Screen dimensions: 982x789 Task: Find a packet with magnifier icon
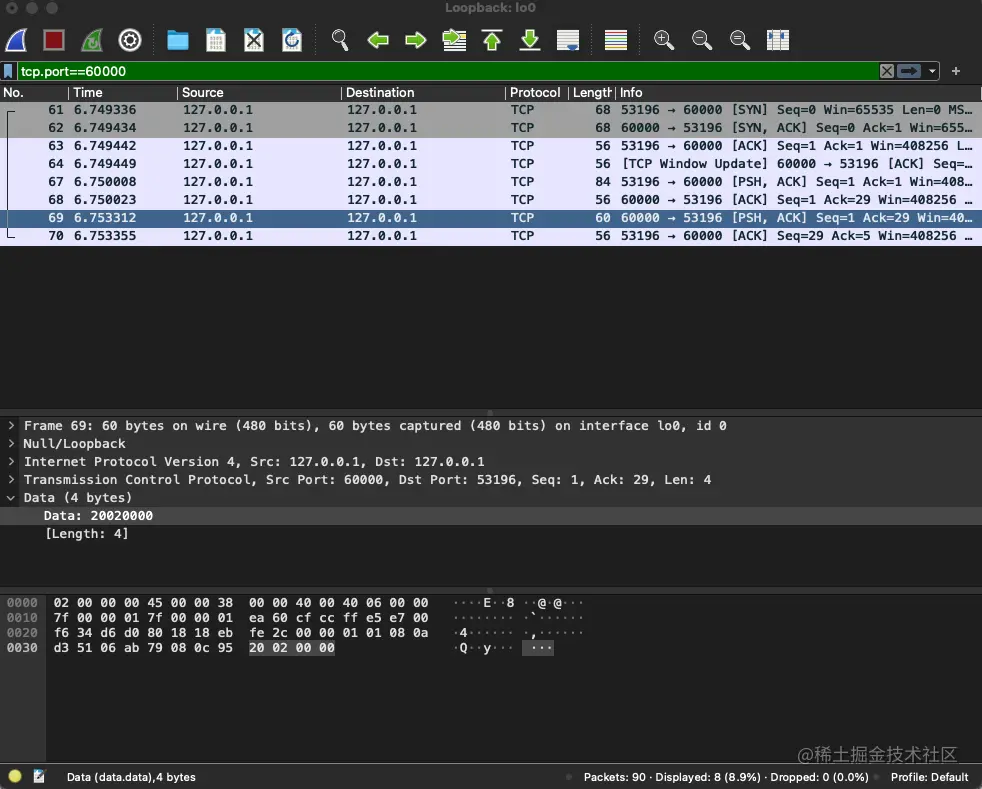pyautogui.click(x=340, y=40)
